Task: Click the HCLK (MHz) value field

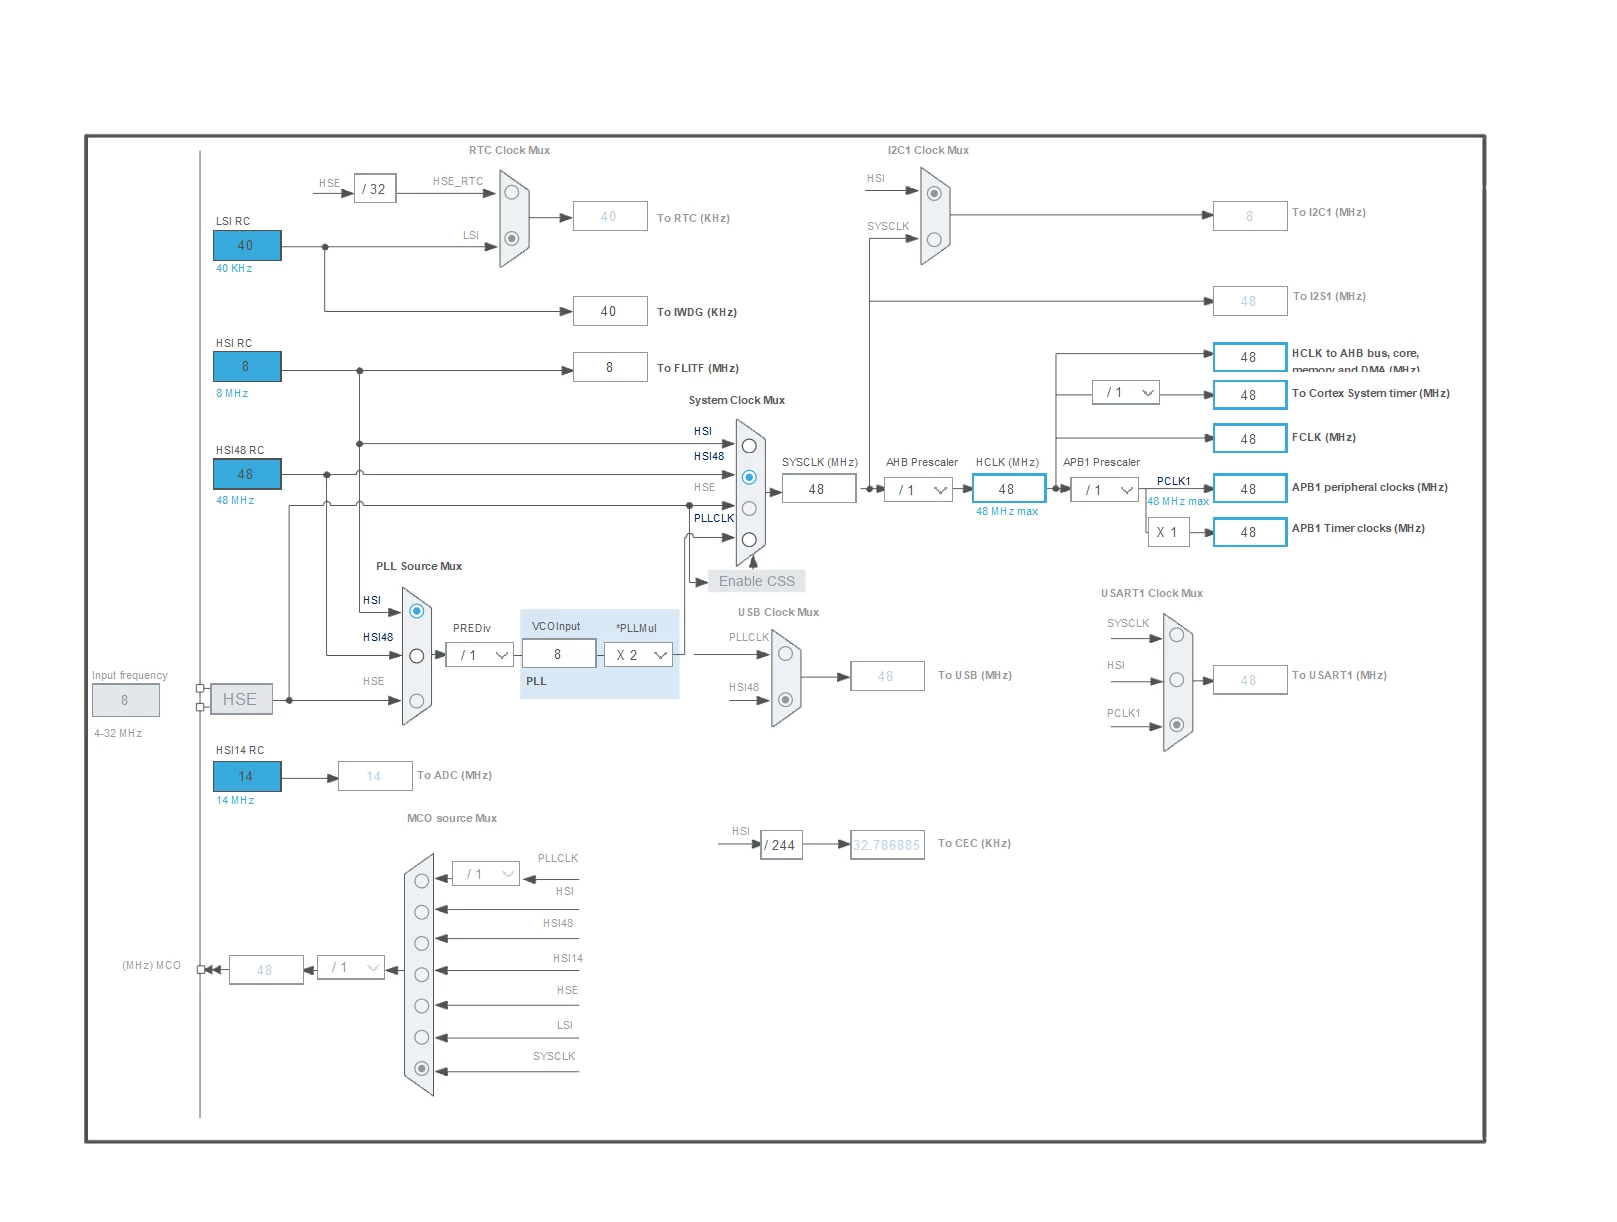Action: (1009, 489)
